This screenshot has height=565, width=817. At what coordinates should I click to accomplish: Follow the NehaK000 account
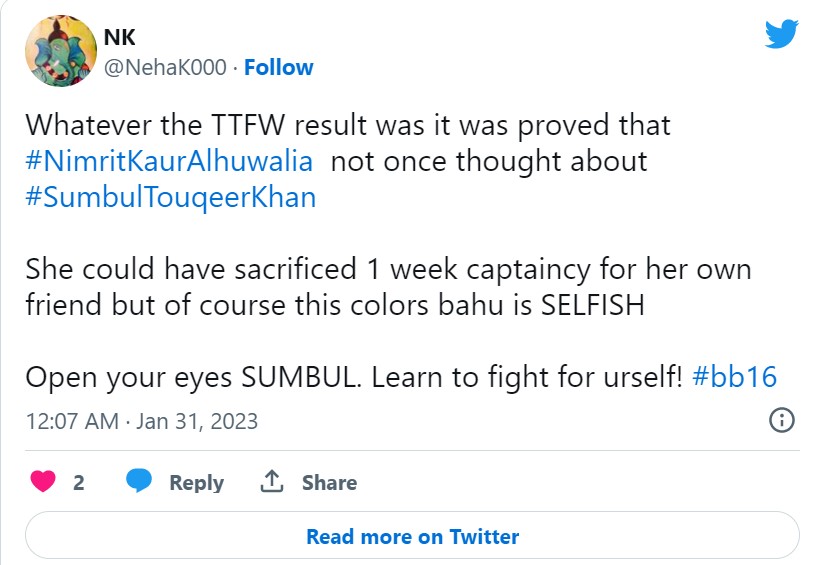coord(279,68)
